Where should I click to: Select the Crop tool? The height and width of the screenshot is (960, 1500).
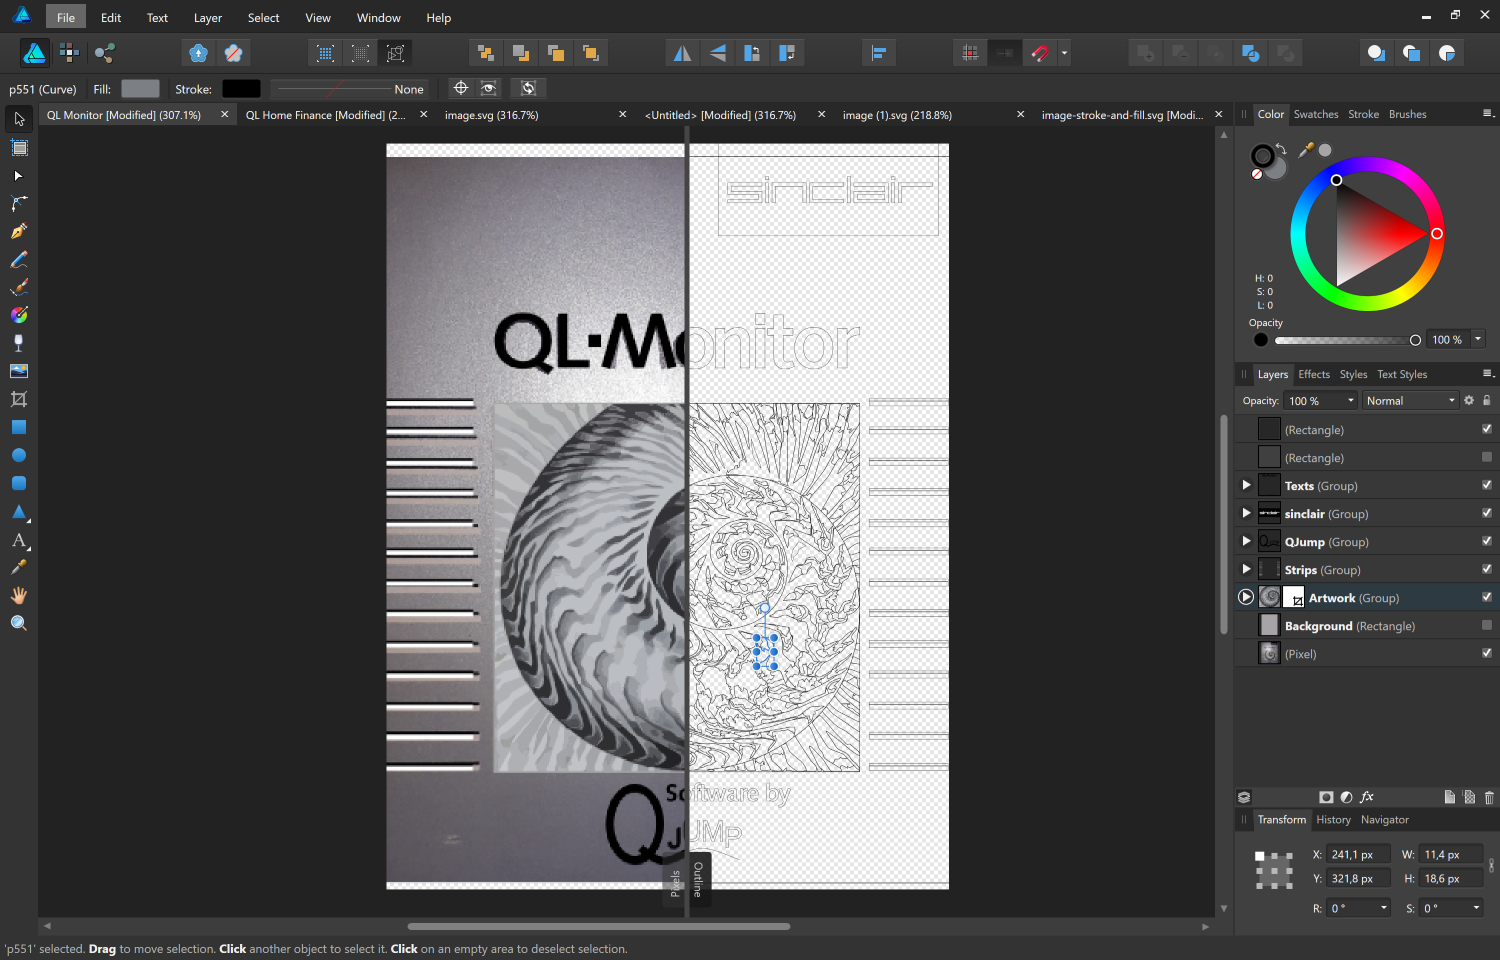click(x=19, y=399)
